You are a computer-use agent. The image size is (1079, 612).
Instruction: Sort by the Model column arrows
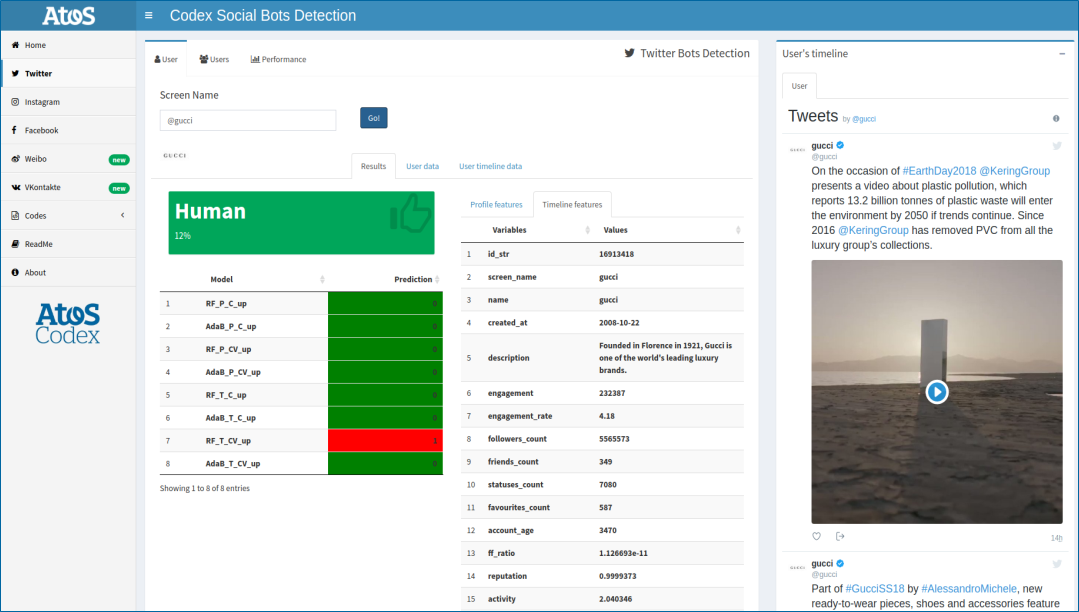click(x=322, y=279)
